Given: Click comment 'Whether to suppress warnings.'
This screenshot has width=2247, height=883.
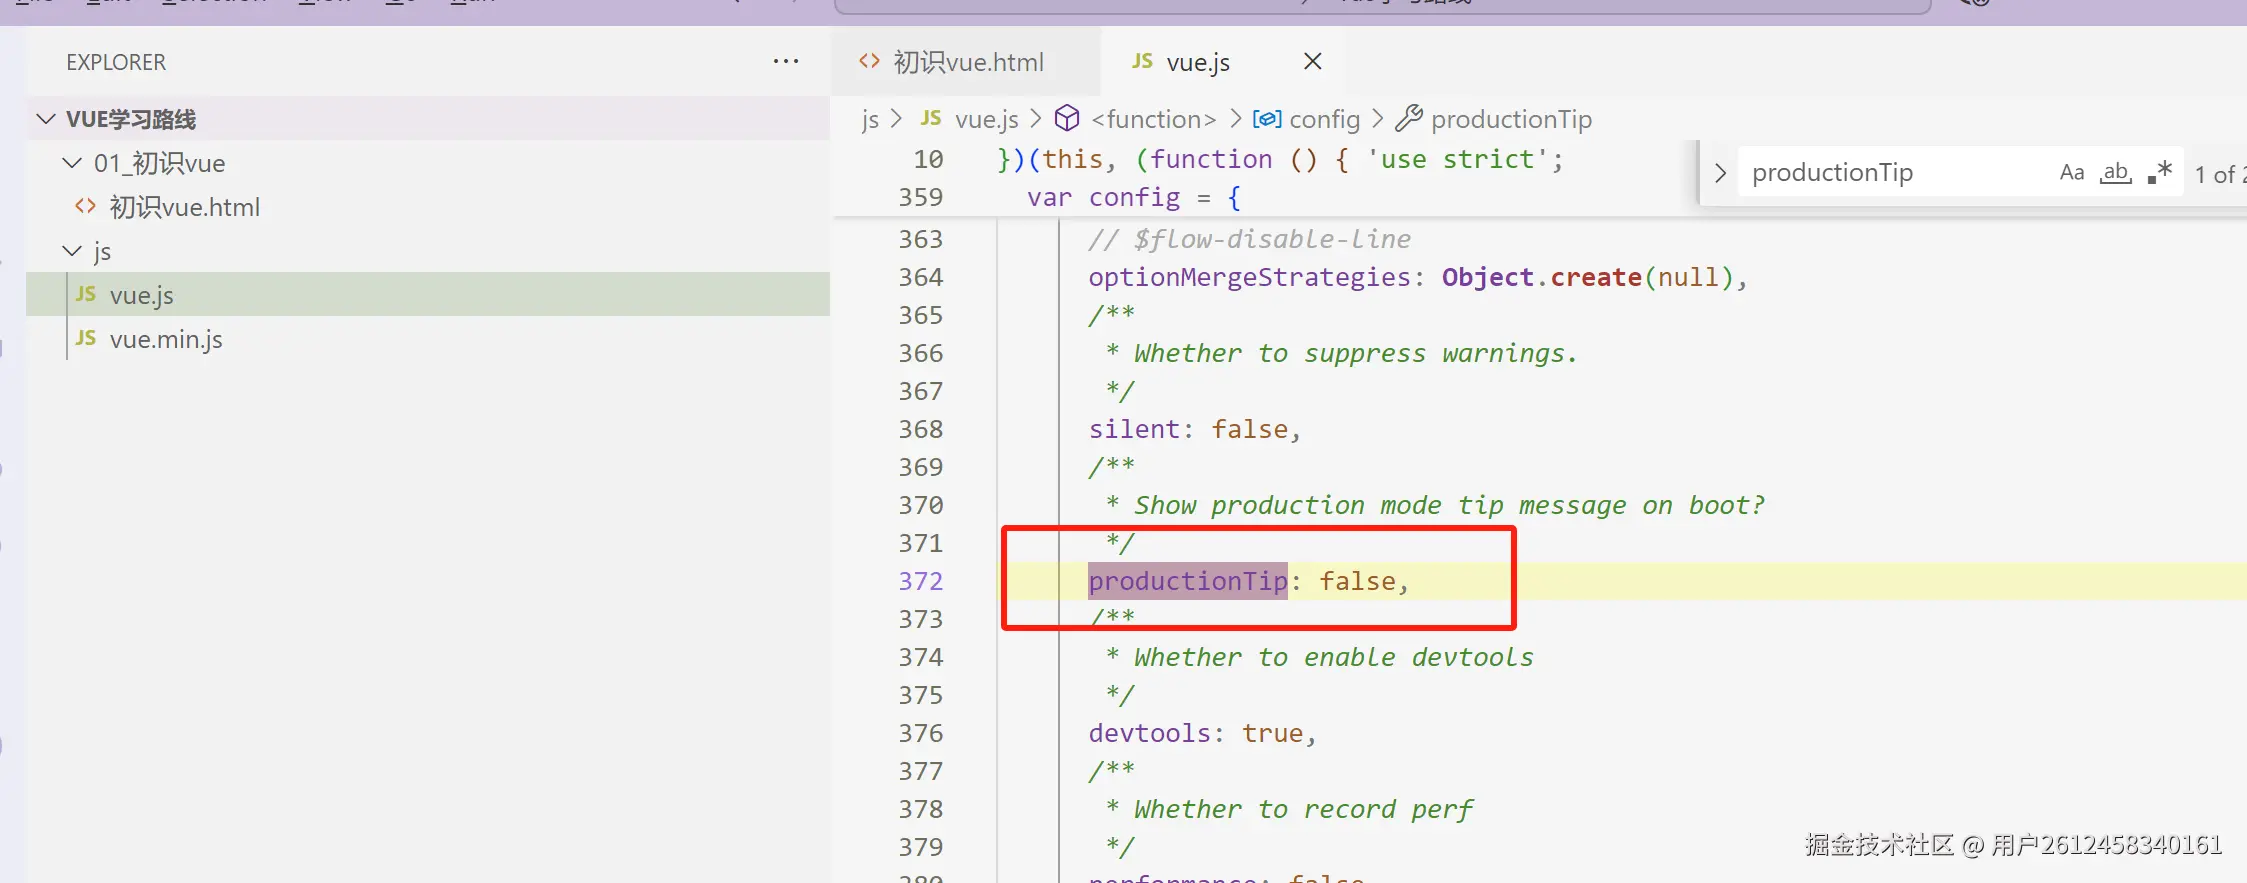Looking at the screenshot, I should coord(1355,353).
